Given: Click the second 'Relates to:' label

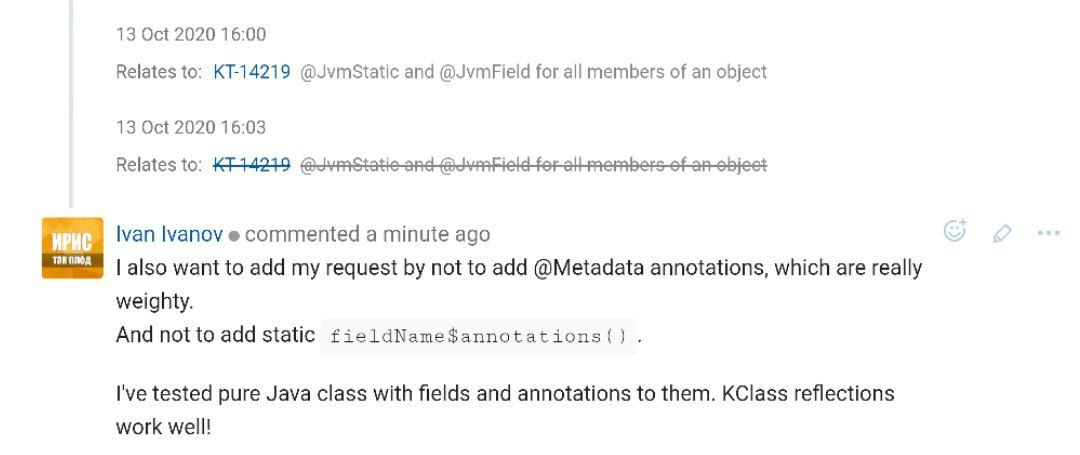Looking at the screenshot, I should (x=159, y=165).
